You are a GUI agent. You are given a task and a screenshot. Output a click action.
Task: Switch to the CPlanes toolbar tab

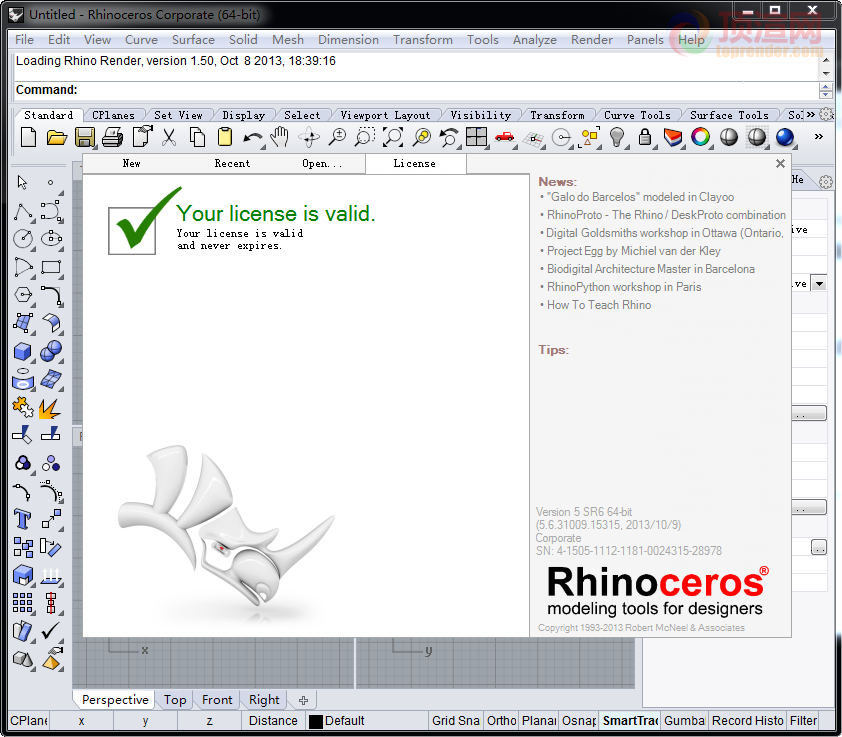[113, 115]
